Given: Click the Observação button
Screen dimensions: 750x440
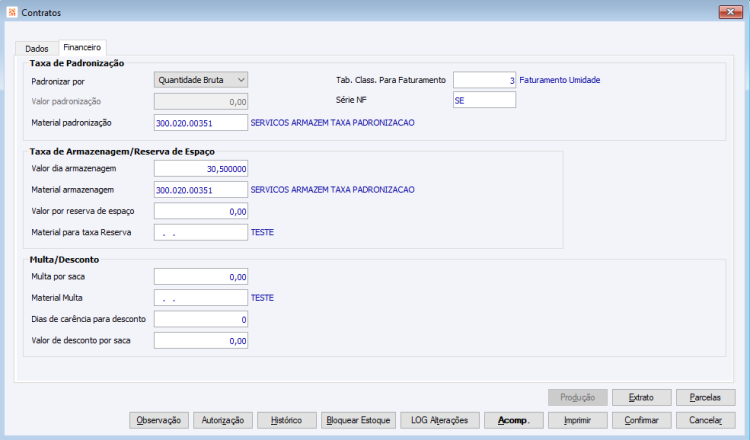Looking at the screenshot, I should (x=159, y=420).
